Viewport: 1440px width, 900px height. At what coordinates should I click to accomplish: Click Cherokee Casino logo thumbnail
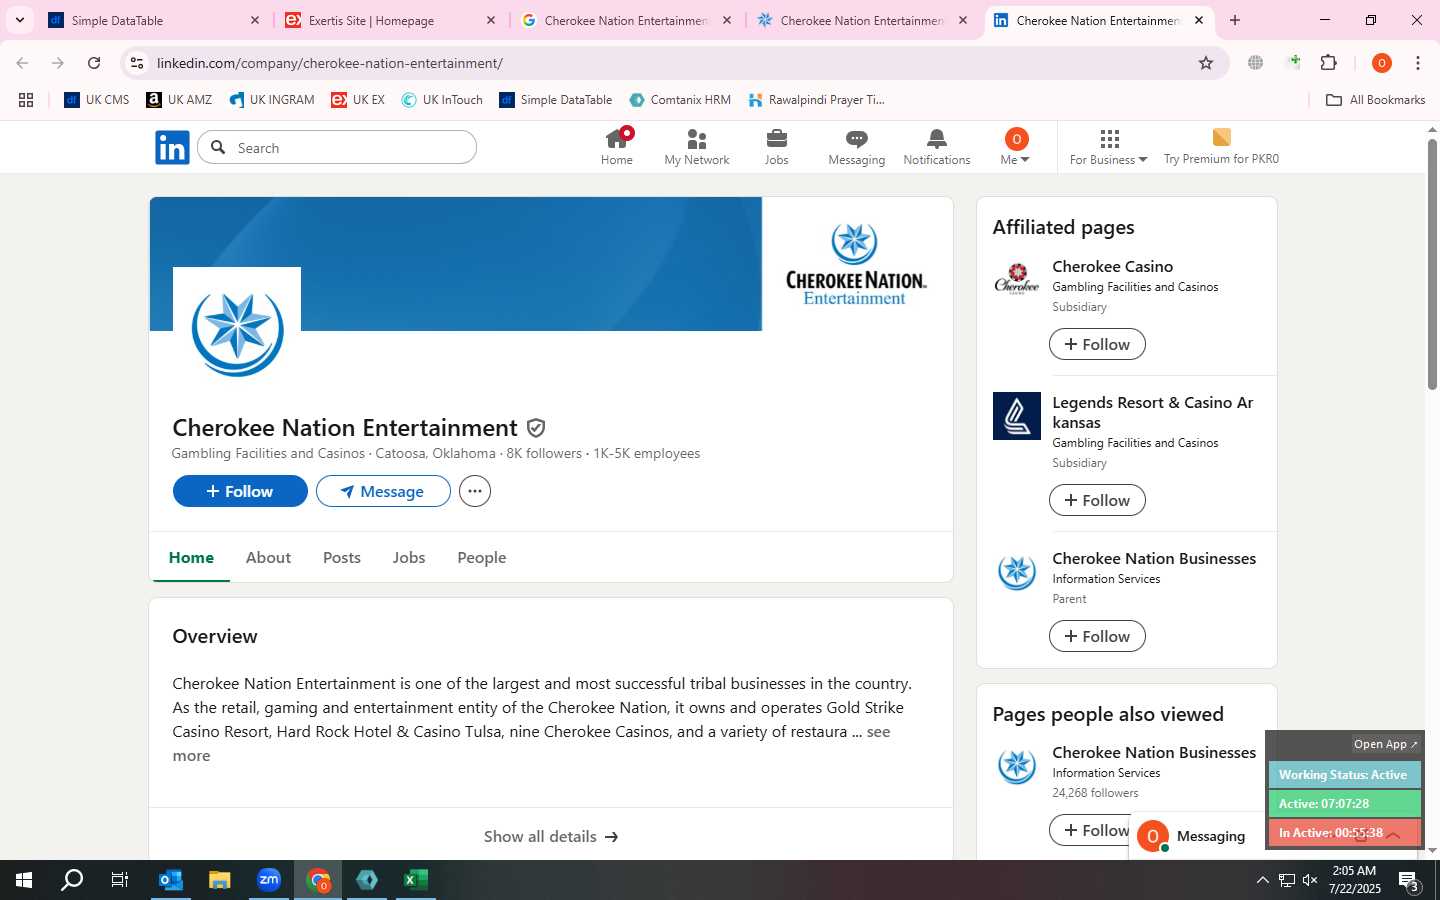(x=1017, y=279)
